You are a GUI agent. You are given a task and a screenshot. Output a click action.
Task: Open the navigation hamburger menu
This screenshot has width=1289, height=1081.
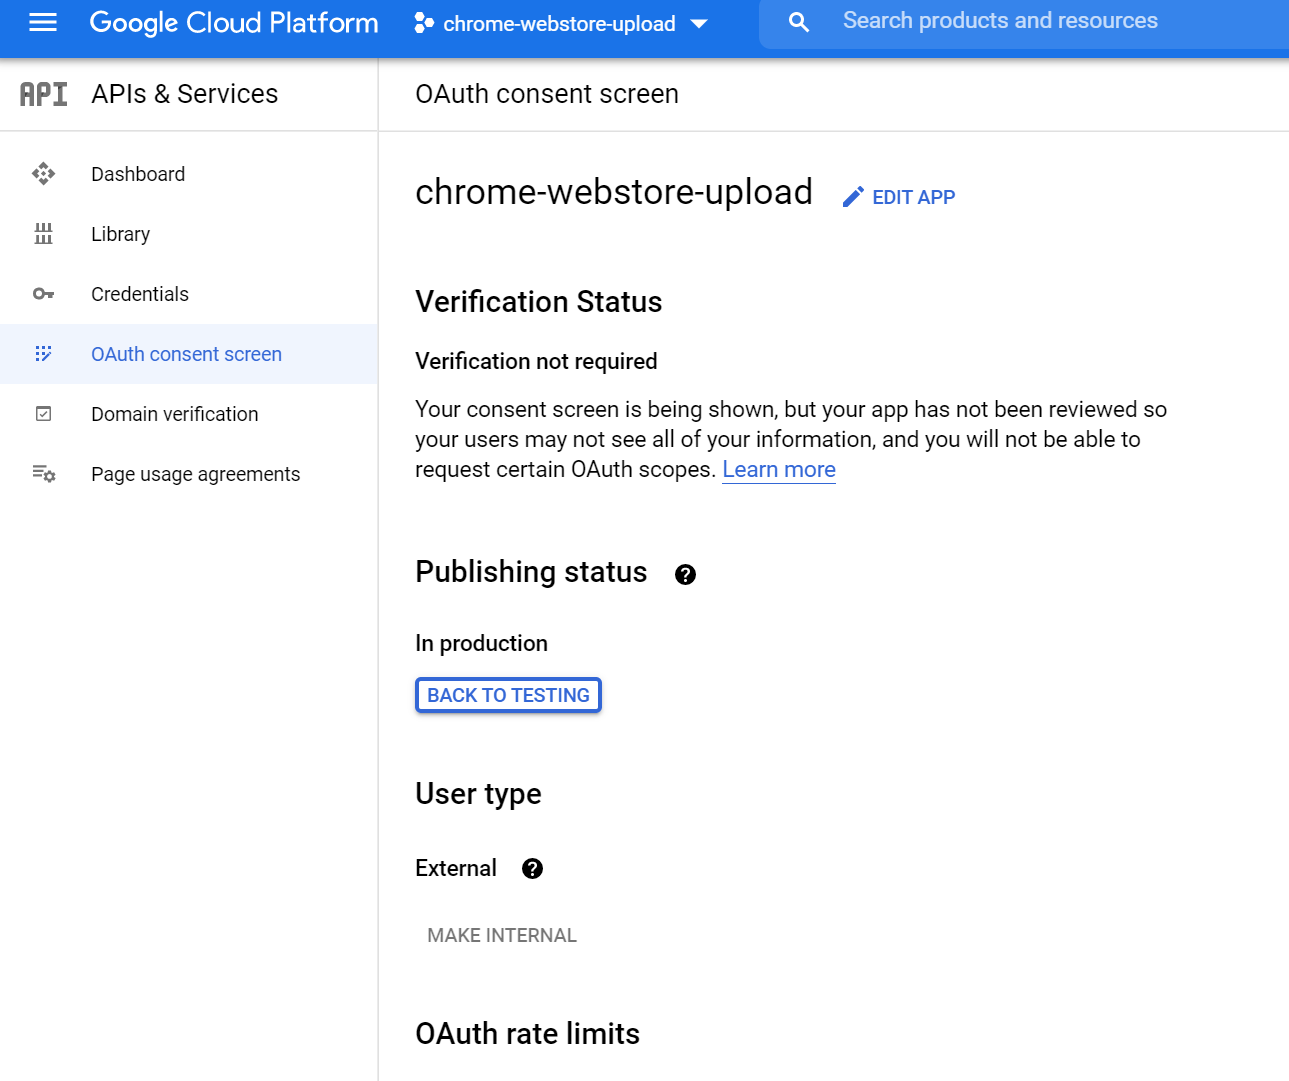(x=42, y=23)
